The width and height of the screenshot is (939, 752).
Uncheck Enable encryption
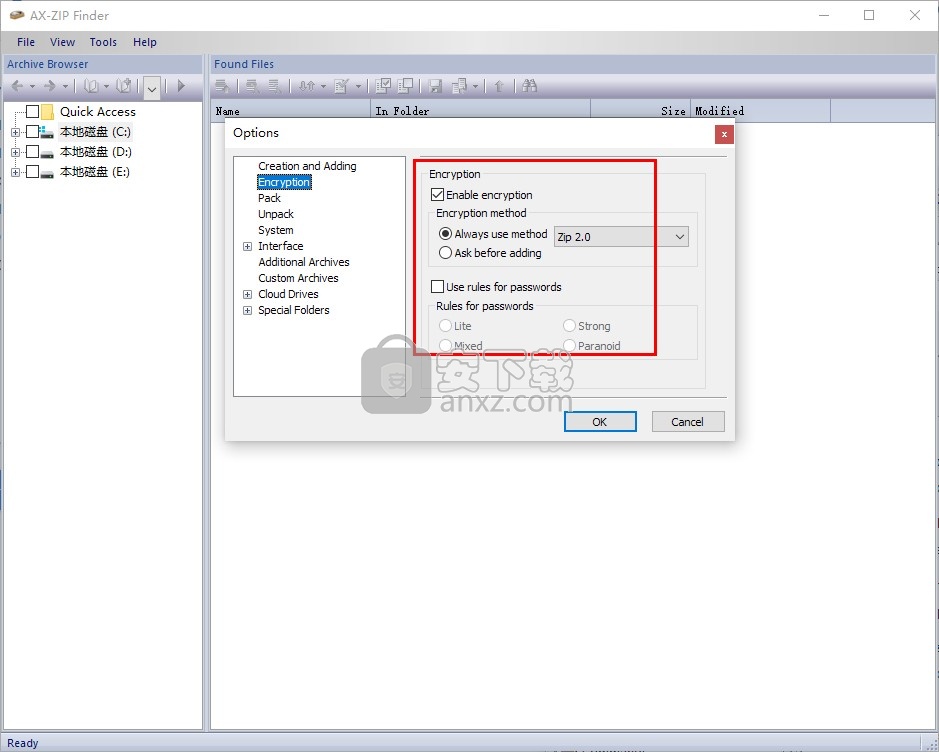[437, 195]
